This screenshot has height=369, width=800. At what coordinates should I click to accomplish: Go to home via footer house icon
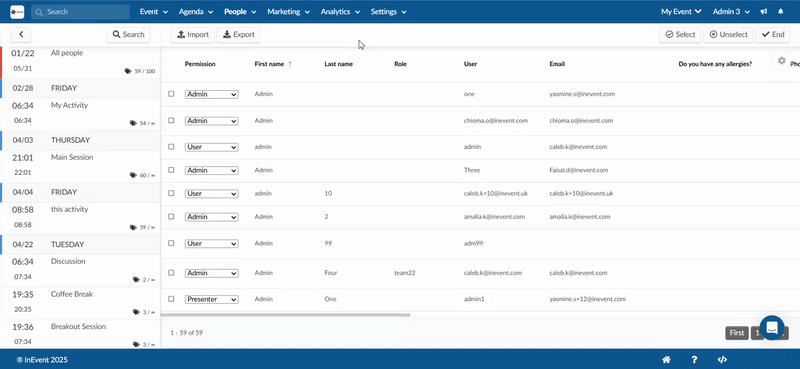pyautogui.click(x=666, y=359)
